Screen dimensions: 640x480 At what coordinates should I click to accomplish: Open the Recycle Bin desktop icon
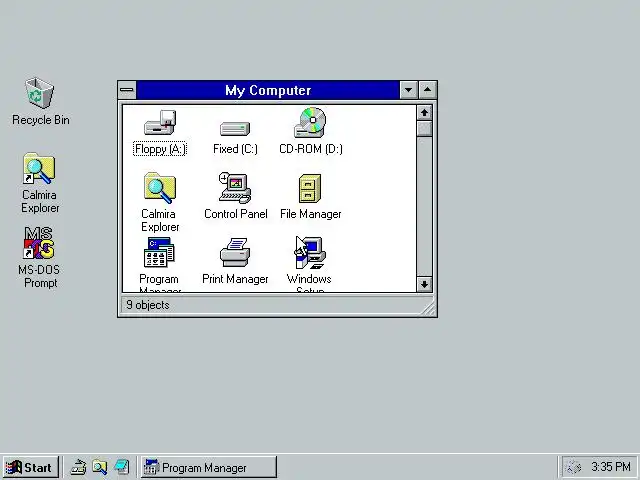[x=39, y=94]
